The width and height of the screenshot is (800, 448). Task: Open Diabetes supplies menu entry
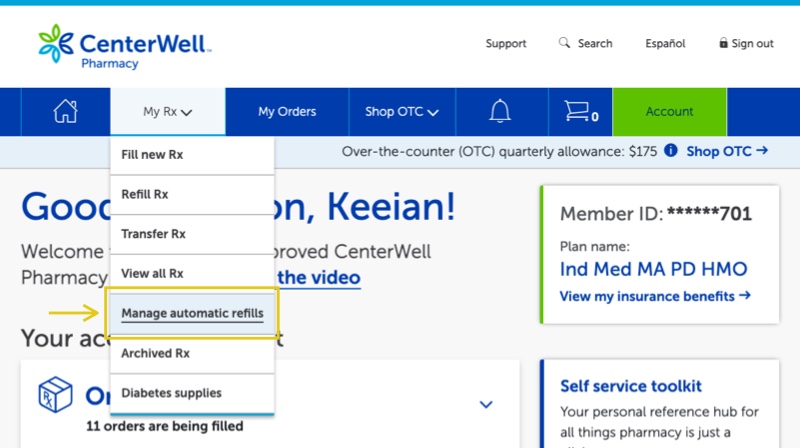(192, 393)
